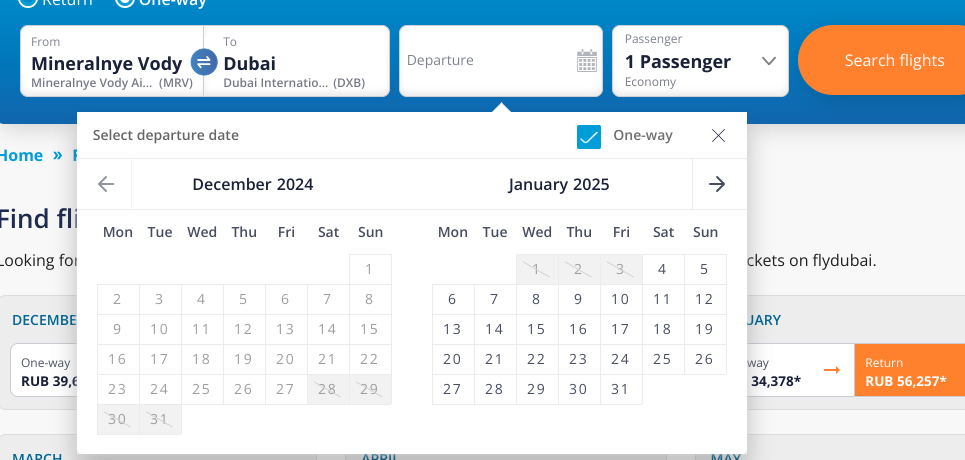The width and height of the screenshot is (965, 460).
Task: Advance to next month in calendar
Action: 717,184
